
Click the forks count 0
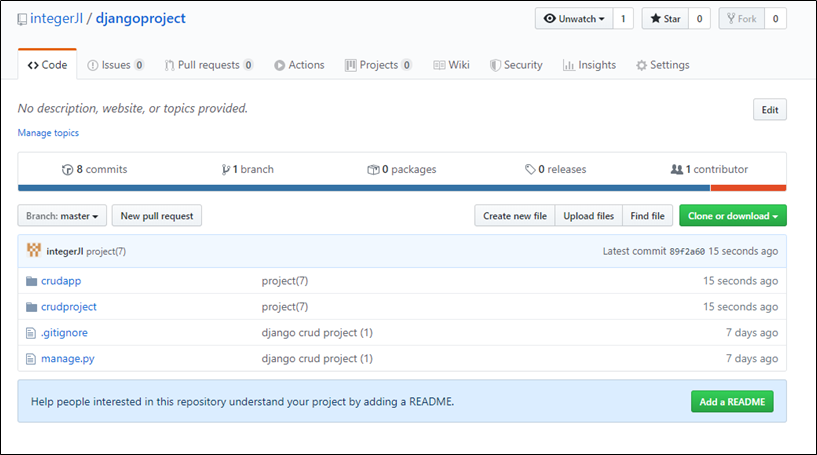(775, 19)
